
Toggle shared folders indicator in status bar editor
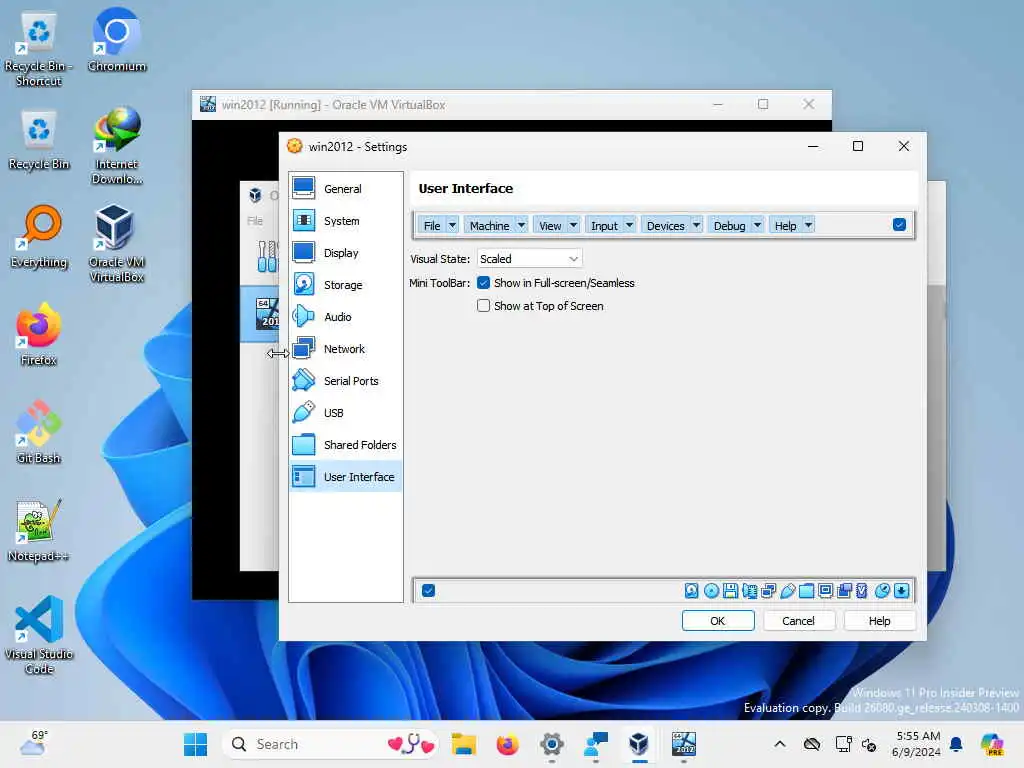807,591
